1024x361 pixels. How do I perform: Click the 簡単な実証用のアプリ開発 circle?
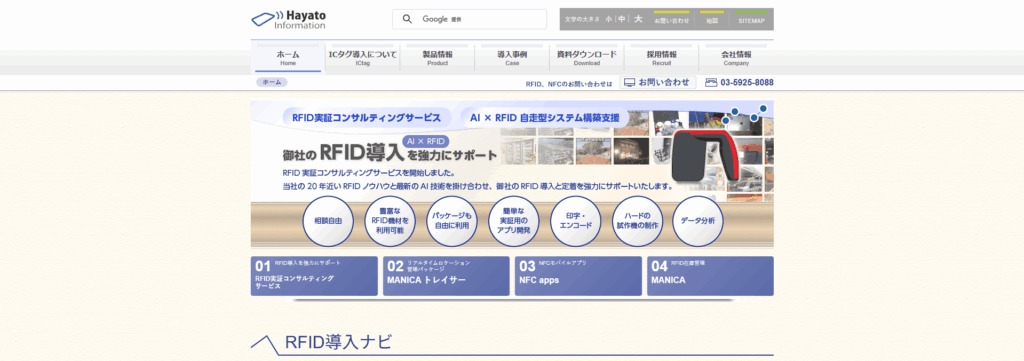coord(514,221)
